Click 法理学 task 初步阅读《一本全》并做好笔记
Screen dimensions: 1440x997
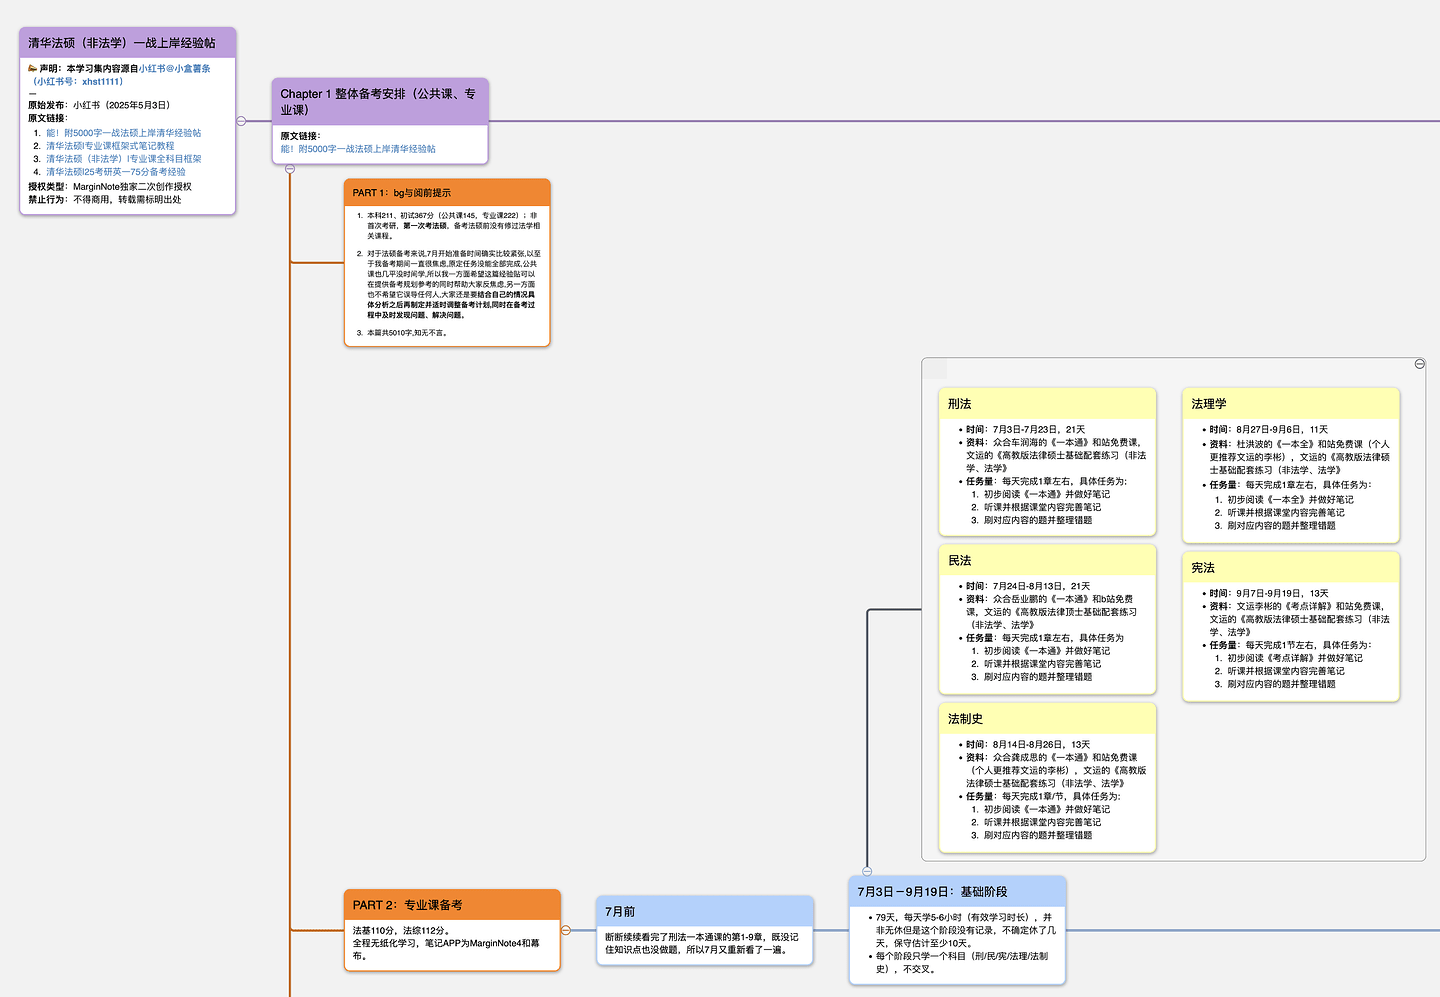(1290, 500)
